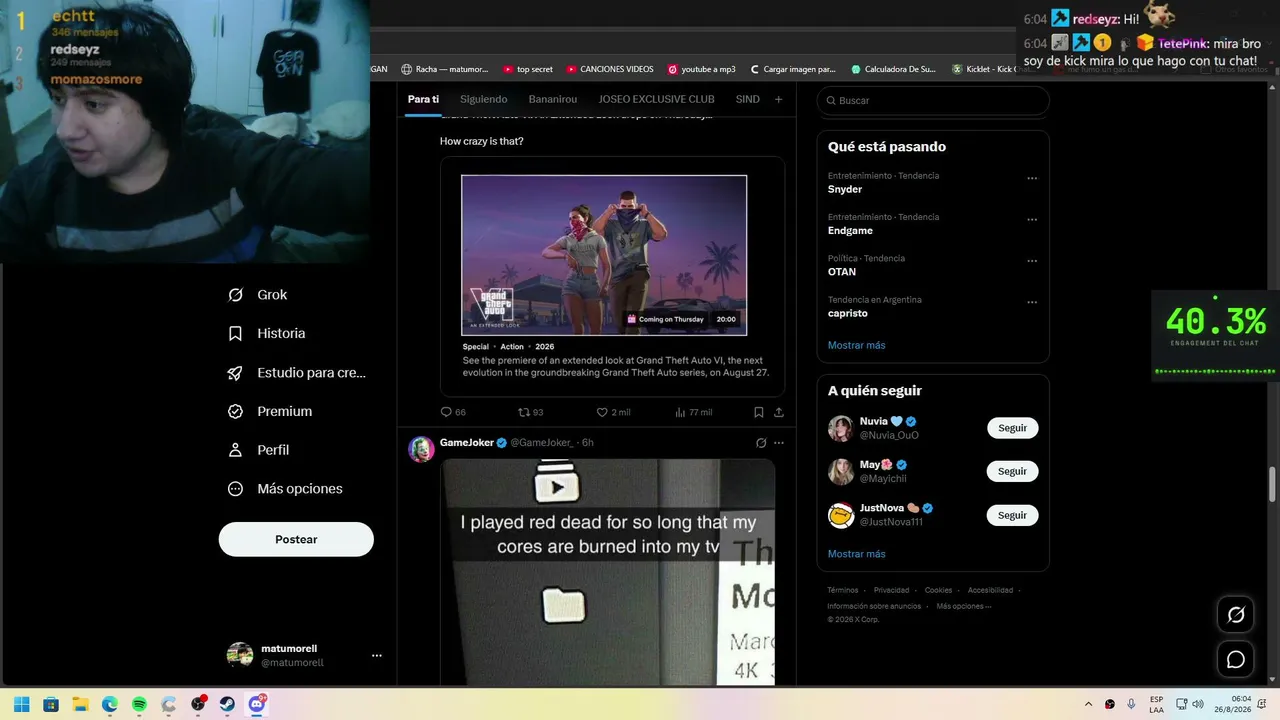Open the Windows Start menu
This screenshot has width=1280, height=720.
pos(21,704)
